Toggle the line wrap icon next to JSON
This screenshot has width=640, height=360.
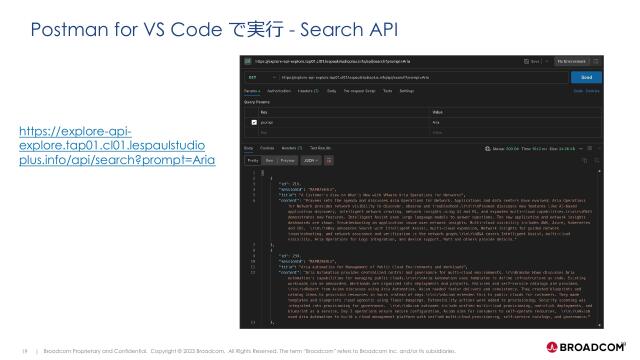coord(329,160)
